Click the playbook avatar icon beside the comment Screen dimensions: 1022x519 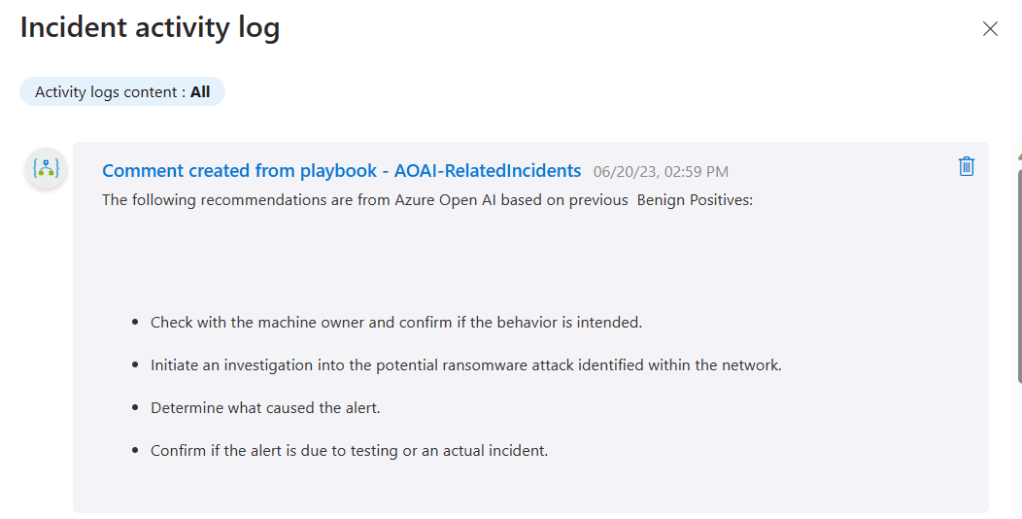pos(46,169)
